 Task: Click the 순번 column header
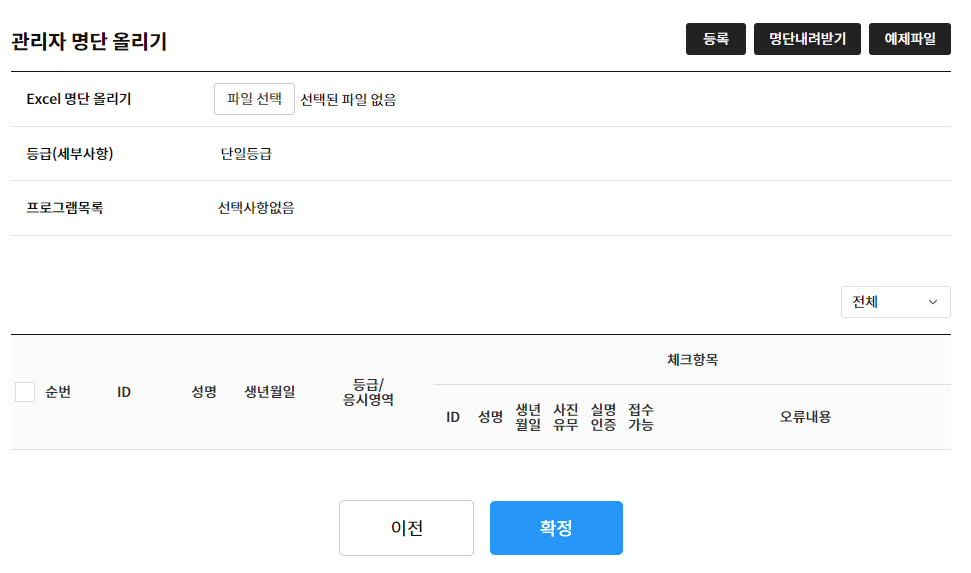(58, 392)
